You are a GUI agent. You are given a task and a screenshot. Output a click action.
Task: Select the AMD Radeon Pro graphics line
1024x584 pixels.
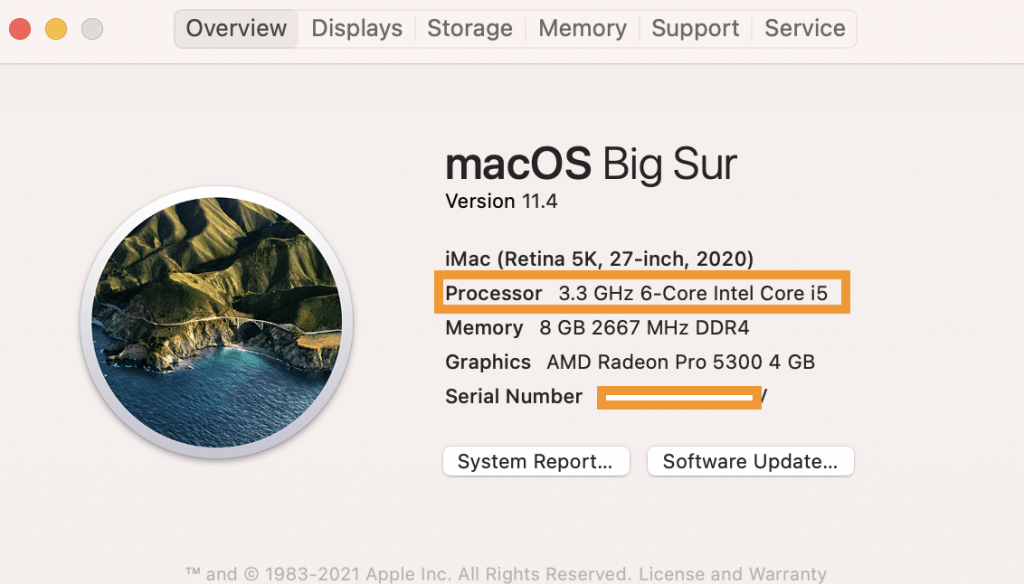pyautogui.click(x=630, y=362)
